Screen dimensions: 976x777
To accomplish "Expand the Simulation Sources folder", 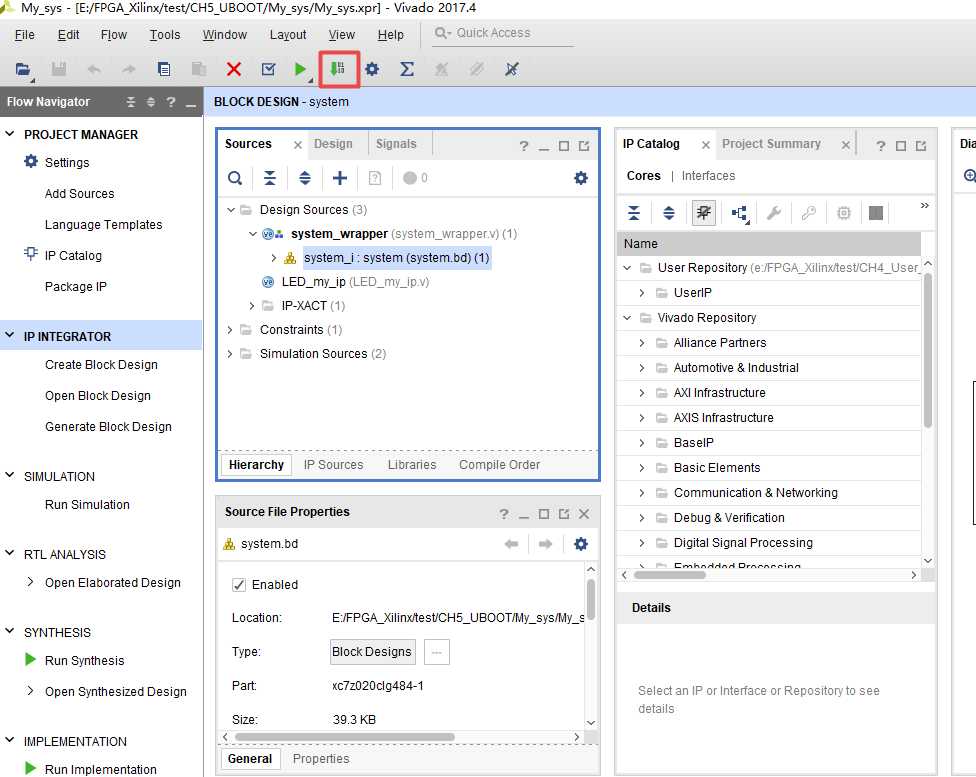I will coord(230,354).
